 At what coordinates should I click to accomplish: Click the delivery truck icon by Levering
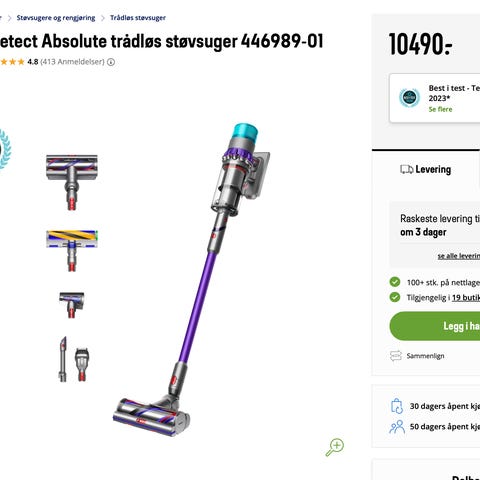(406, 169)
